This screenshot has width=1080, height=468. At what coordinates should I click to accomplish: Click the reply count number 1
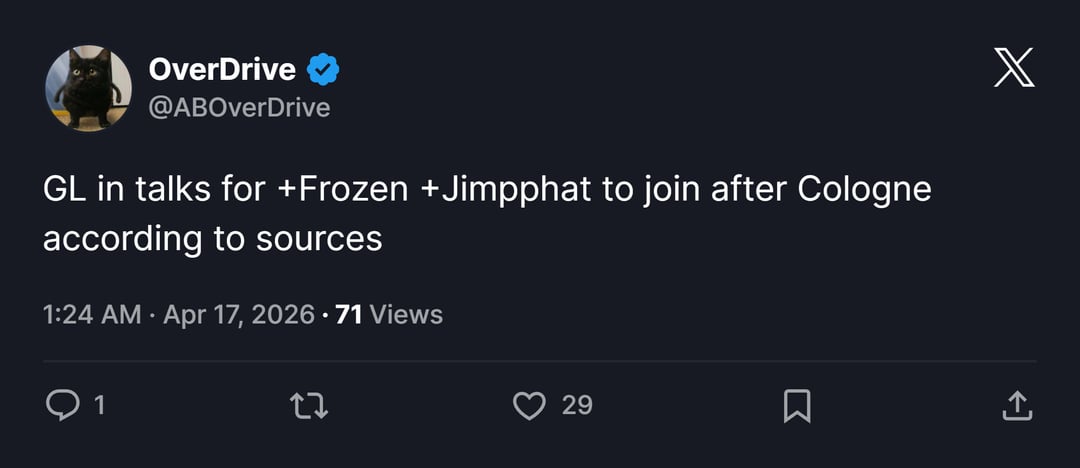(x=99, y=405)
